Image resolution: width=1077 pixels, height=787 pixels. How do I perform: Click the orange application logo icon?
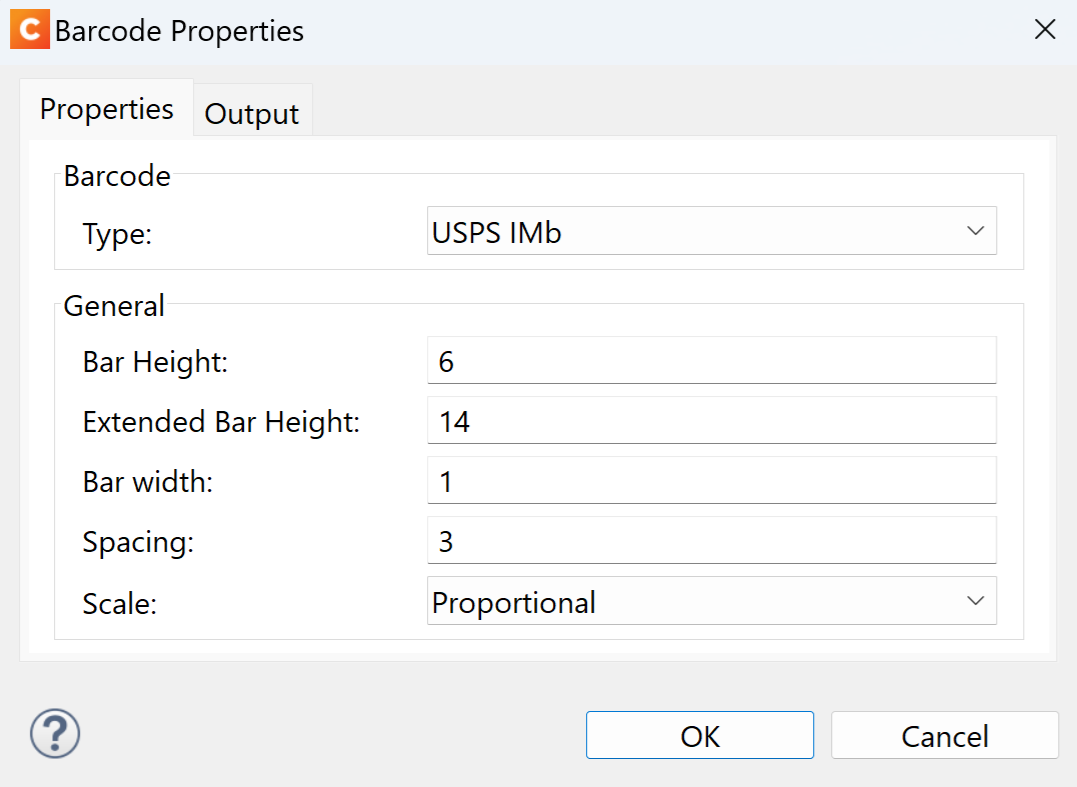pos(30,30)
